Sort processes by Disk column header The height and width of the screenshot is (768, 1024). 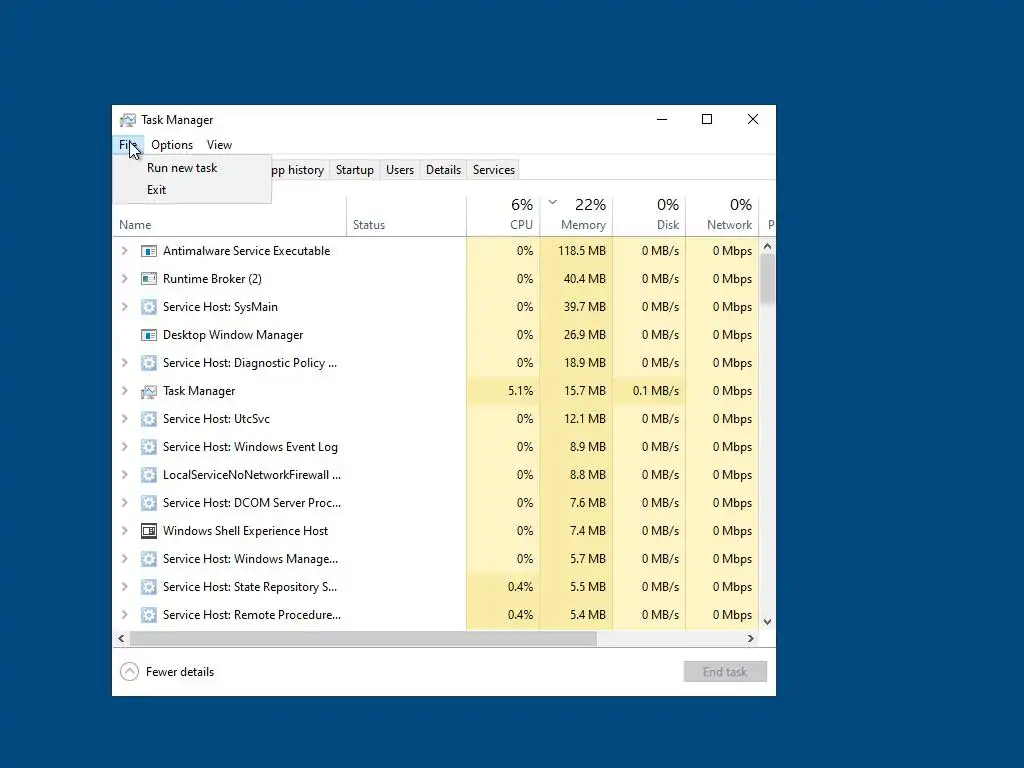tap(649, 216)
